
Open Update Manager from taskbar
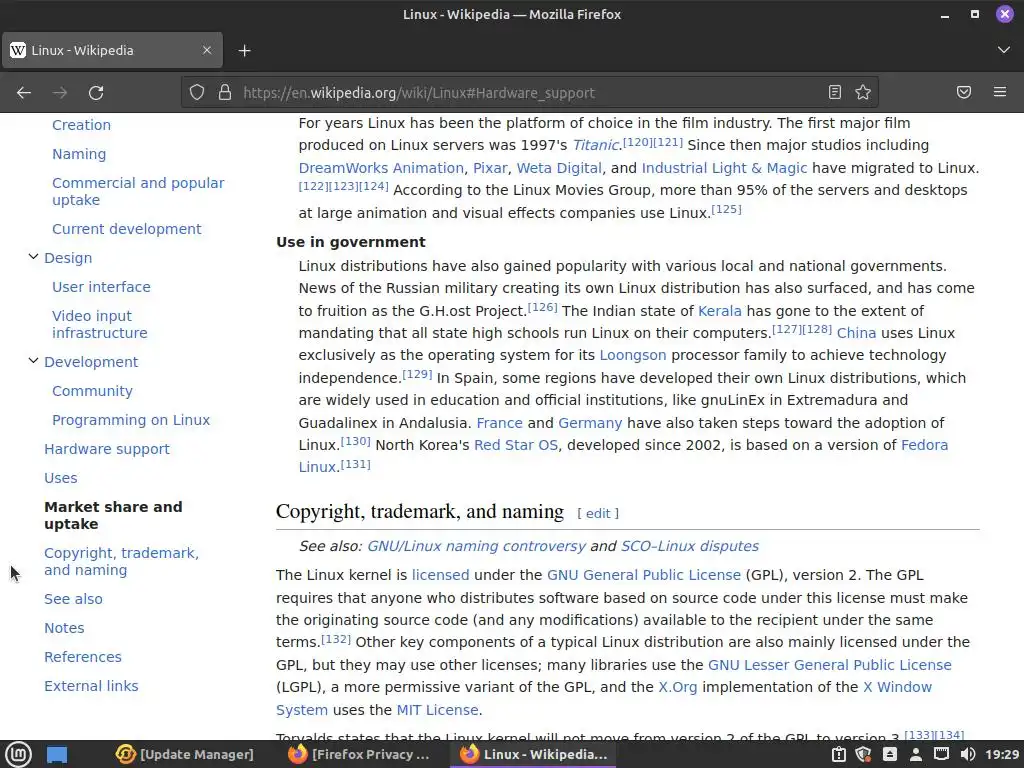[184, 754]
